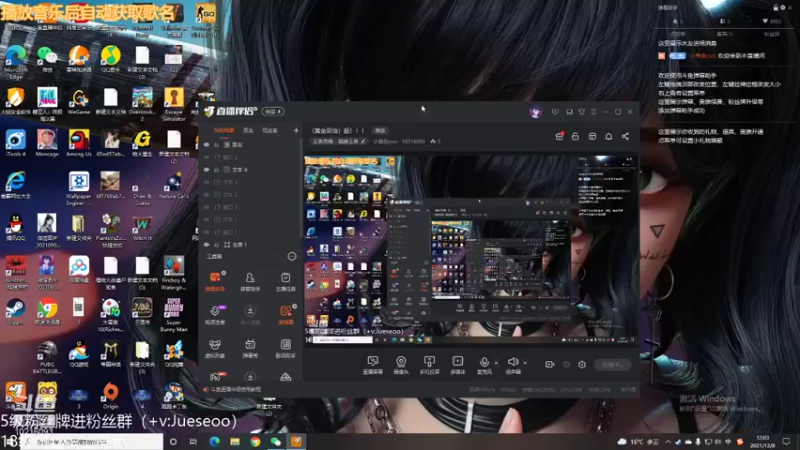The width and height of the screenshot is (800, 450).
Task: Add the 桌面屏幕 screen capture source
Action: [x=373, y=365]
